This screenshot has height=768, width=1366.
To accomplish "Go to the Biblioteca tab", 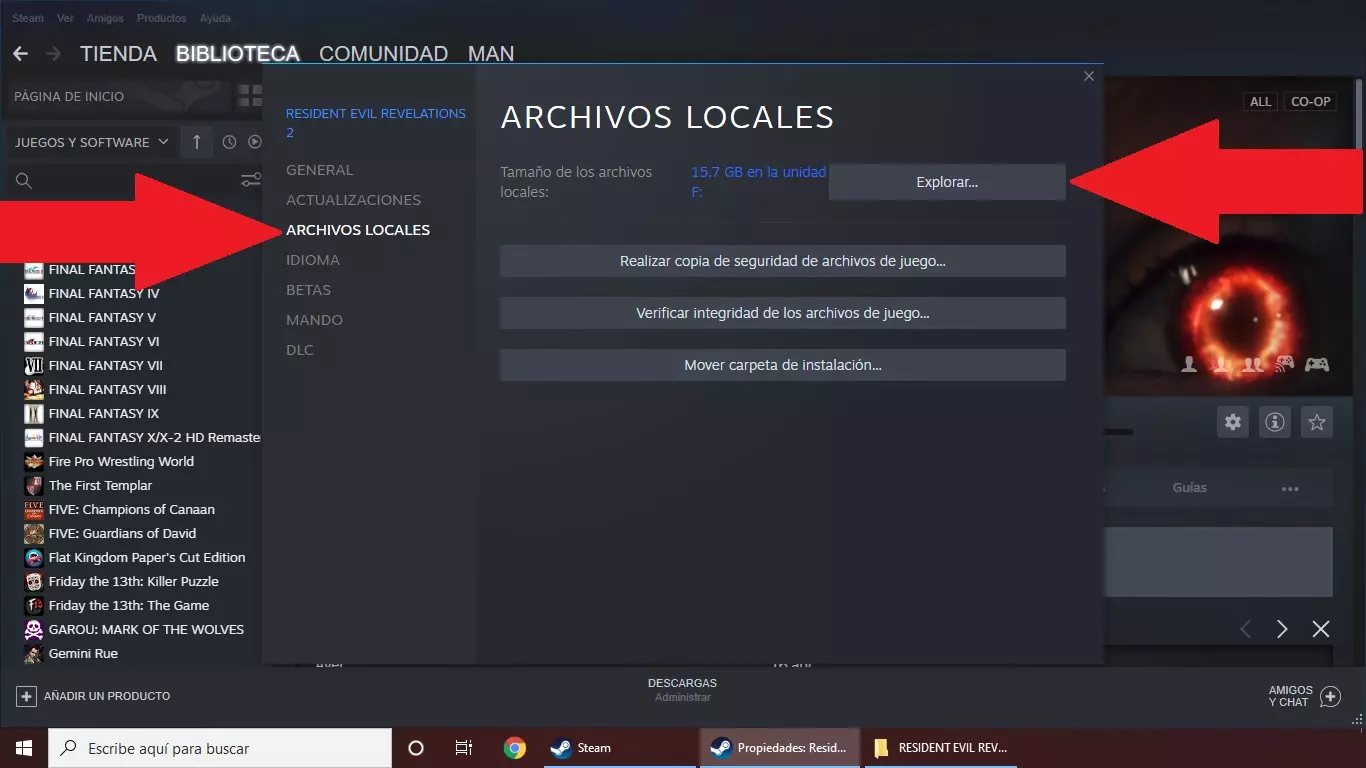I will [x=238, y=53].
